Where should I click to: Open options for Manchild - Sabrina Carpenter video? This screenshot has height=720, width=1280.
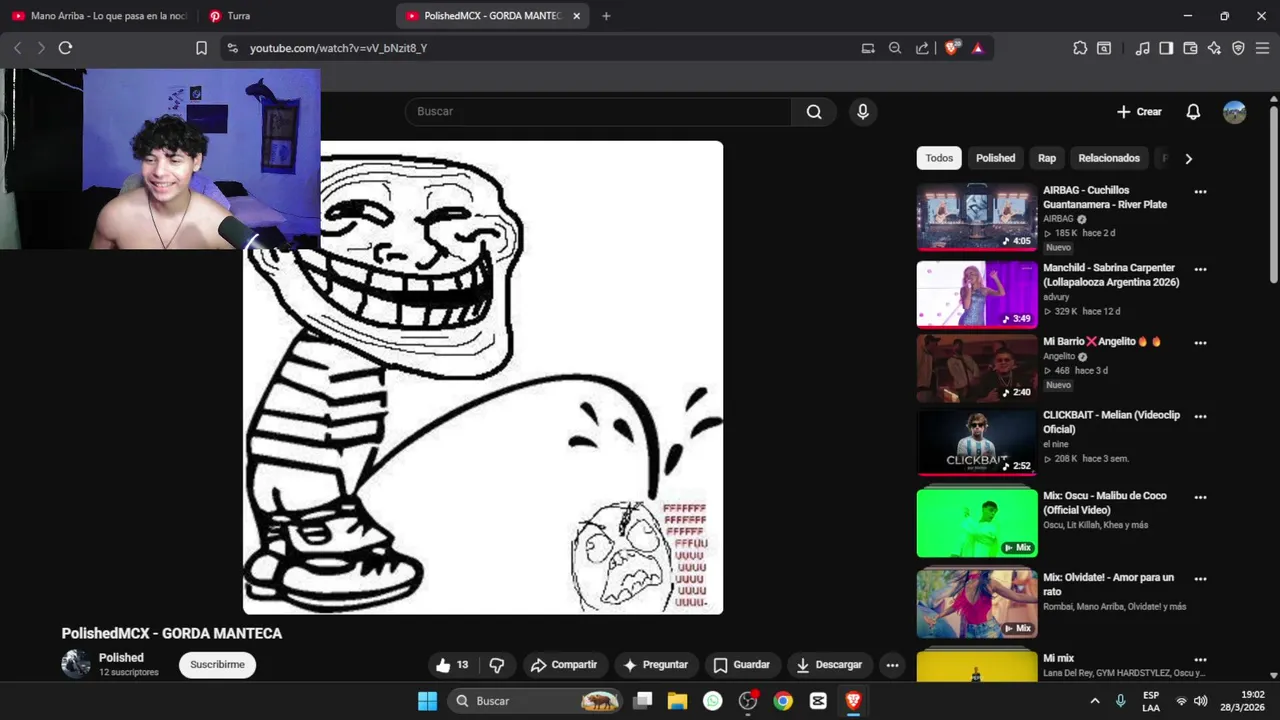1200,270
